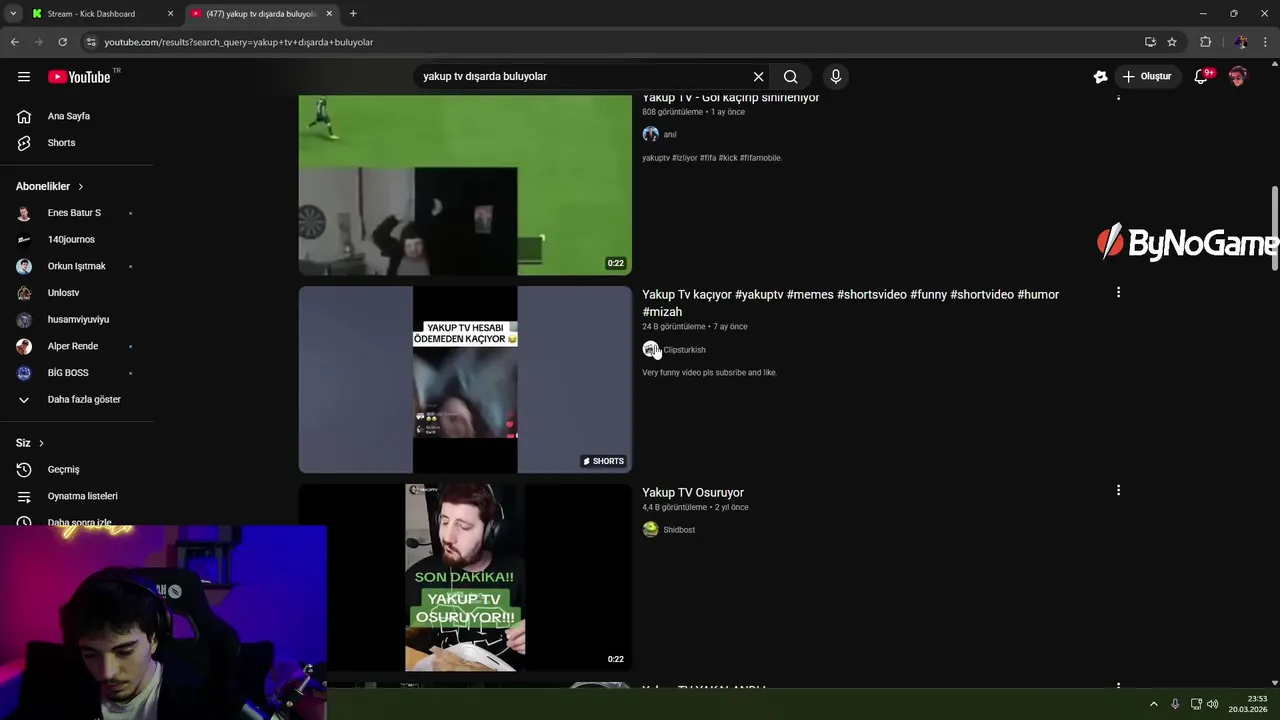
Task: Click the browser address bar URL
Action: (239, 42)
